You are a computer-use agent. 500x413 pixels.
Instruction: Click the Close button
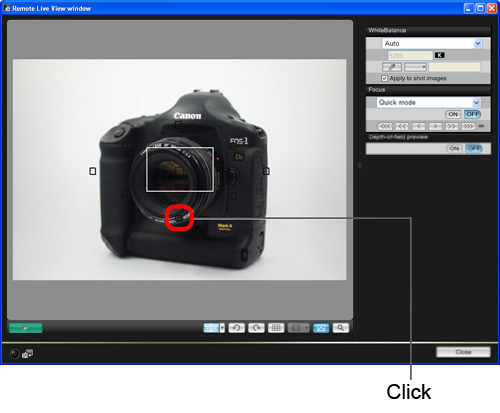tap(463, 352)
